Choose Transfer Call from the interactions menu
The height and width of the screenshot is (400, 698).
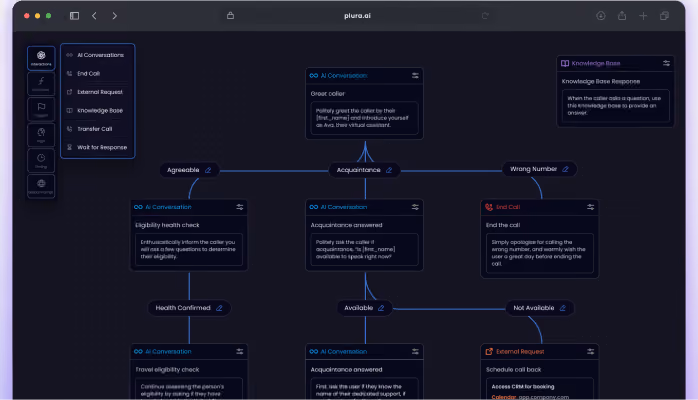pos(97,129)
